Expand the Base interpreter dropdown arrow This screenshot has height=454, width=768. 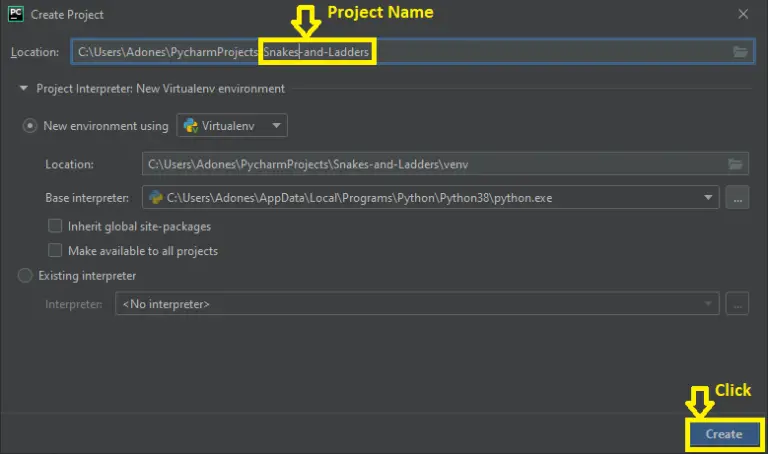tap(708, 198)
